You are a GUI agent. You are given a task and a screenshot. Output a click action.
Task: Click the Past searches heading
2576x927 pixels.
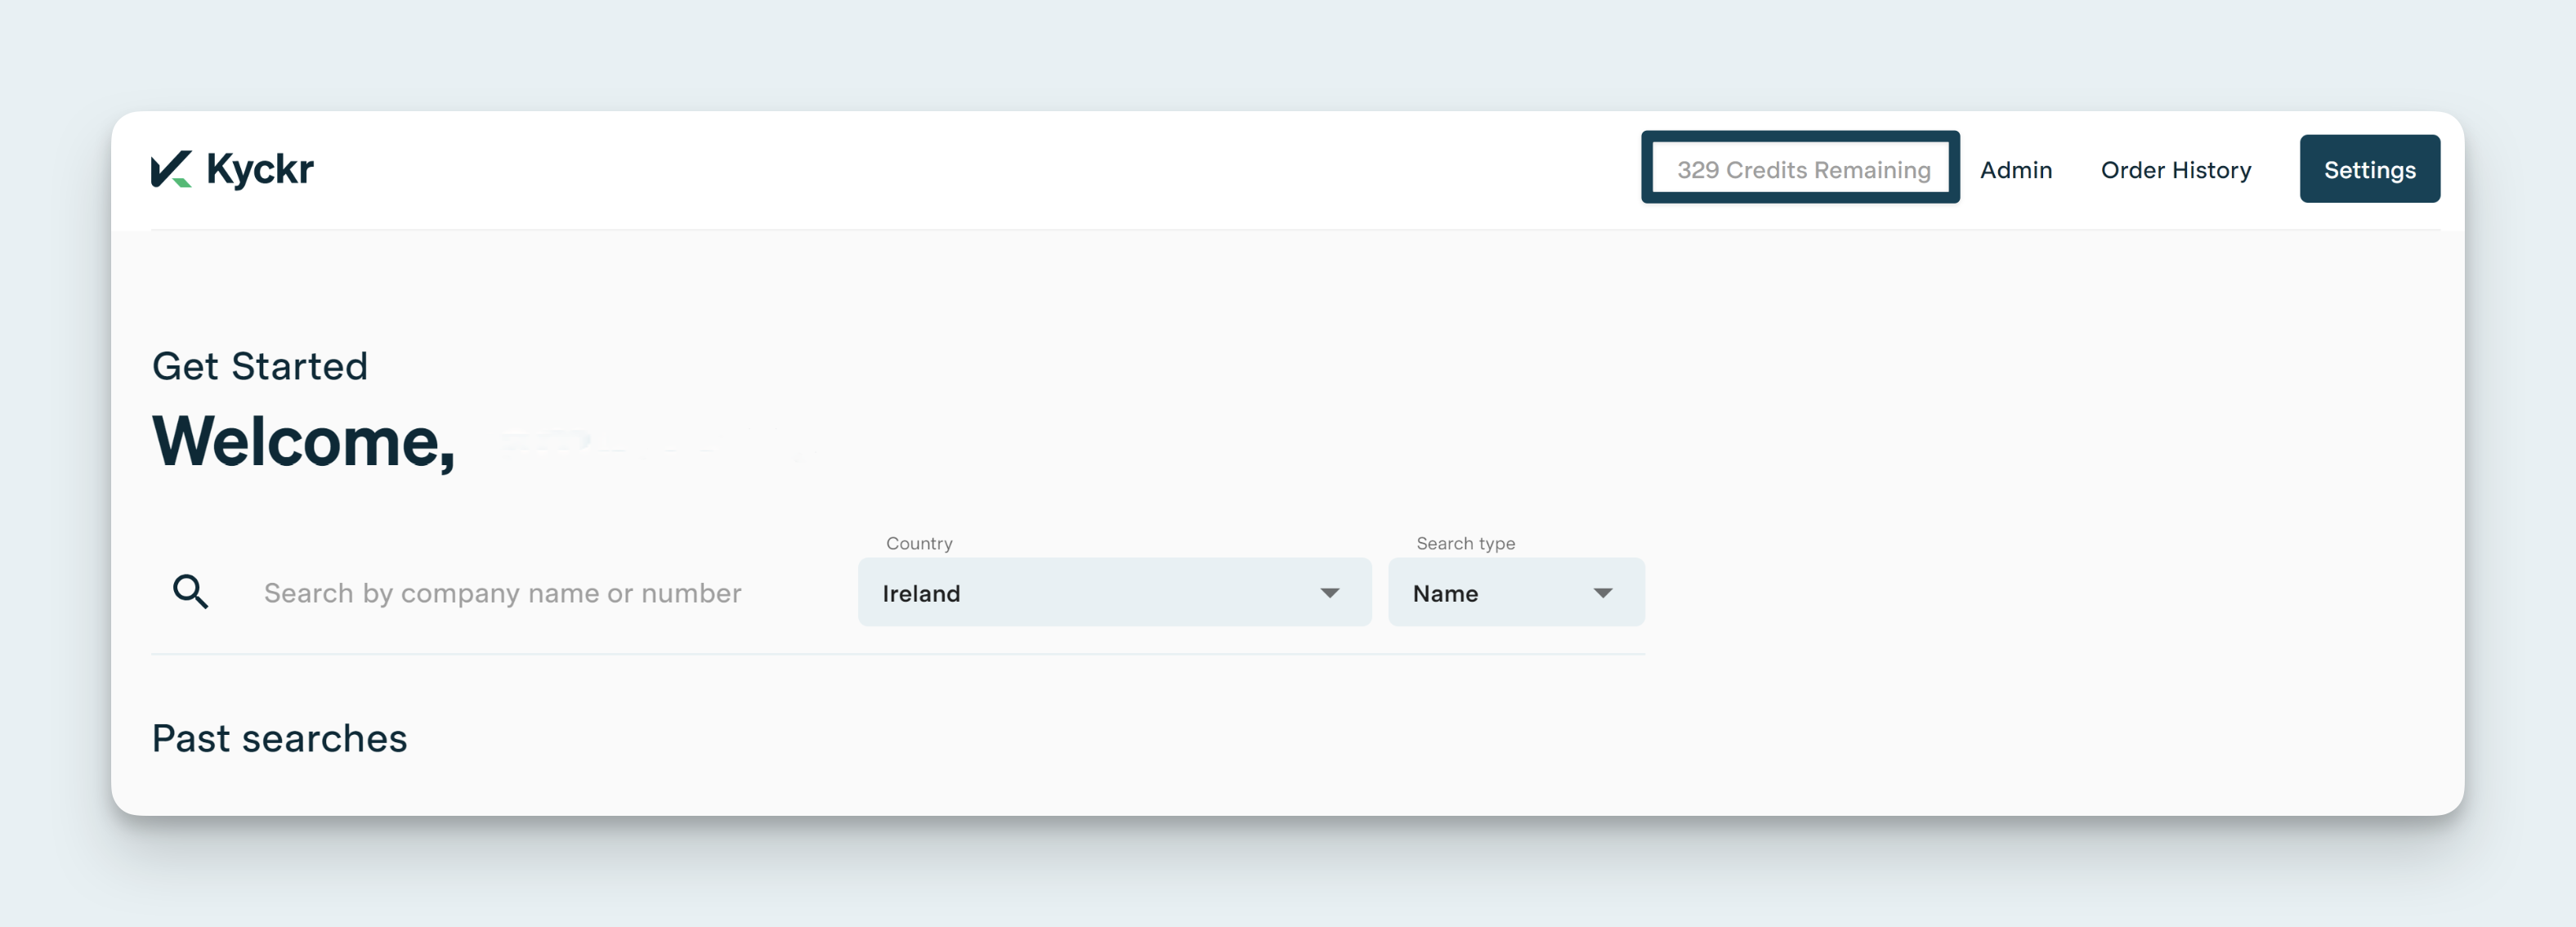(x=279, y=738)
